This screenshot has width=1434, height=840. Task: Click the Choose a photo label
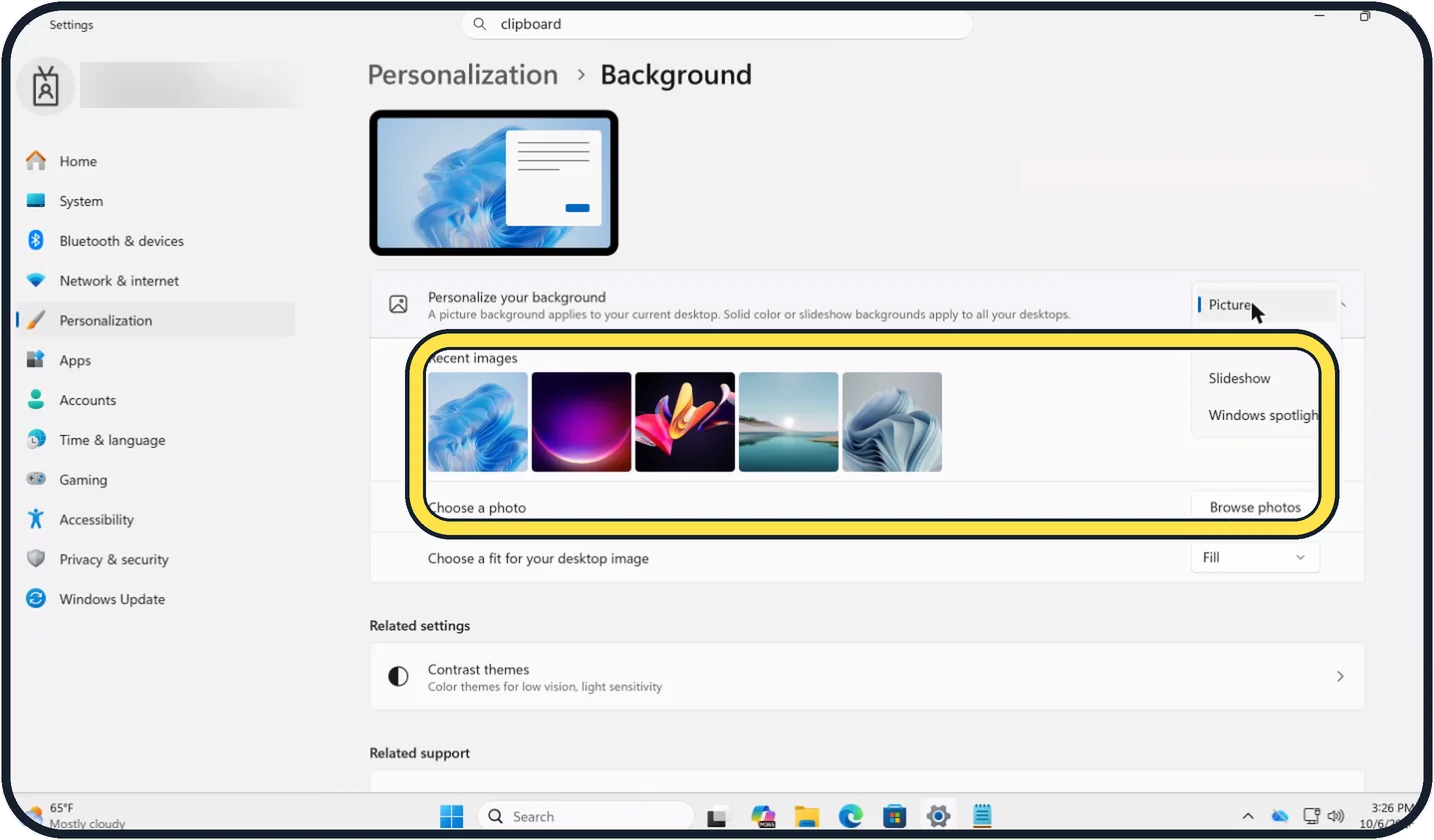coord(477,508)
